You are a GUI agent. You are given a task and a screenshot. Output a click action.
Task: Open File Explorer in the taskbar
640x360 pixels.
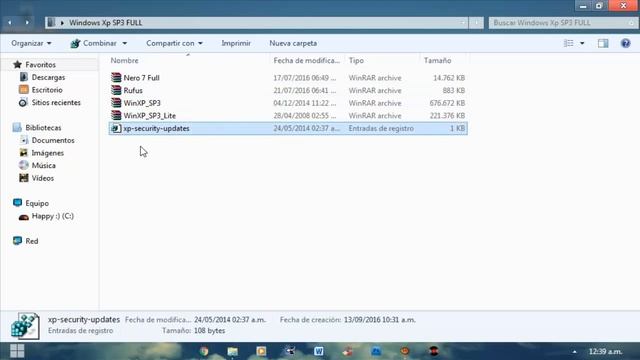(232, 351)
